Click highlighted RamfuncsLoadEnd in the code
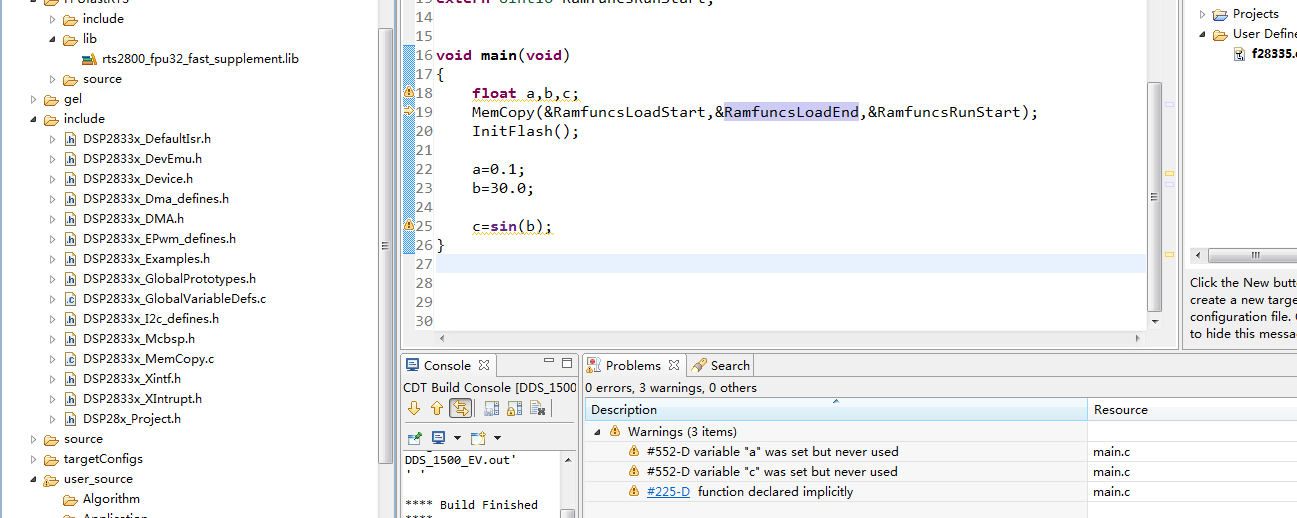 click(x=791, y=112)
